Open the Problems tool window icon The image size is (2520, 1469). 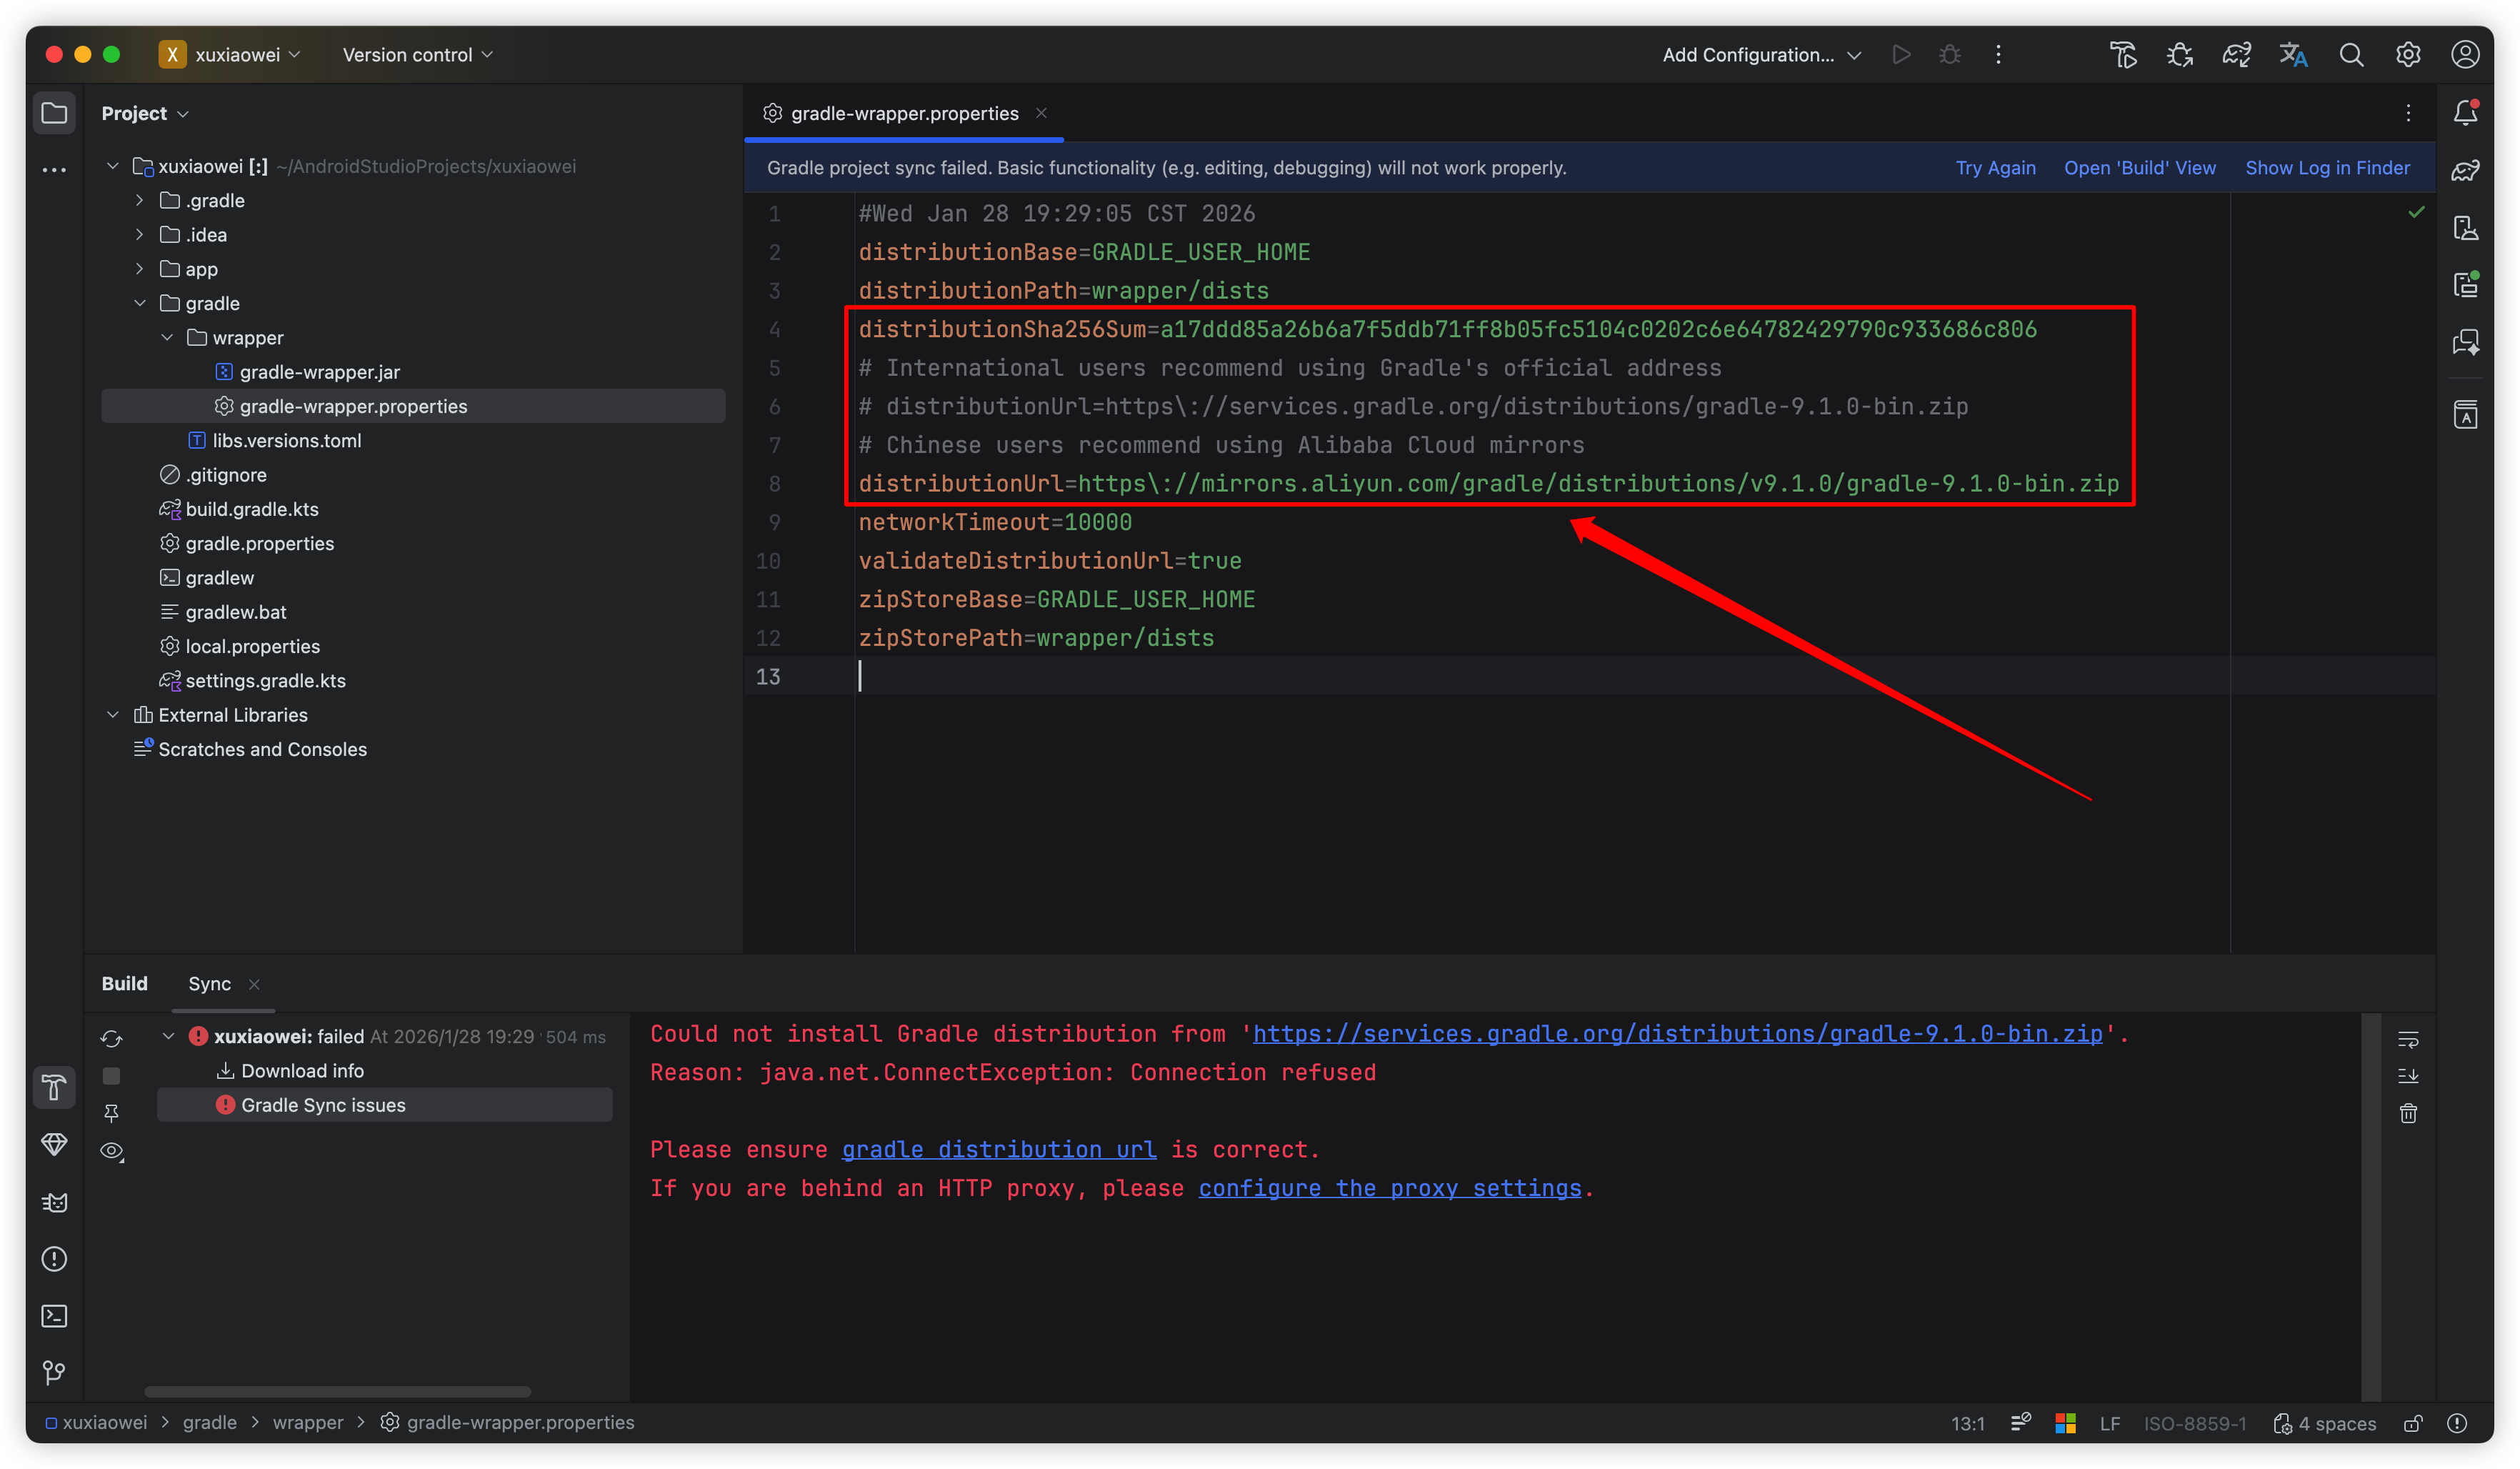click(x=54, y=1259)
